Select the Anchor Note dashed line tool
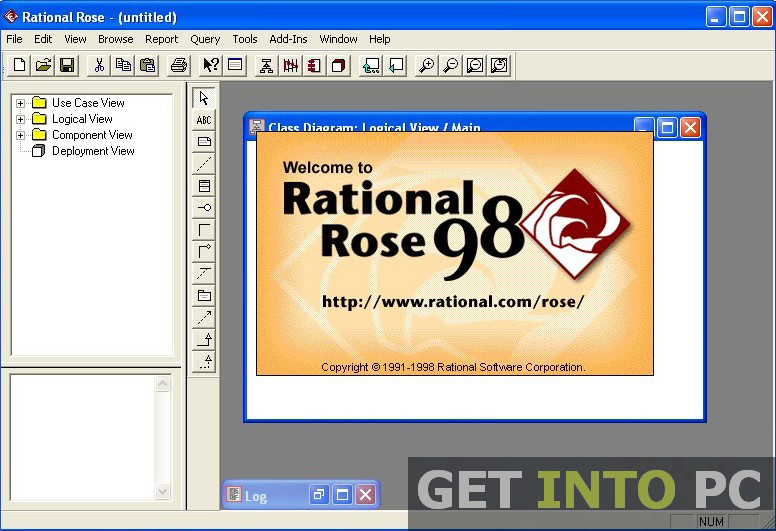The height and width of the screenshot is (531, 776). [204, 164]
